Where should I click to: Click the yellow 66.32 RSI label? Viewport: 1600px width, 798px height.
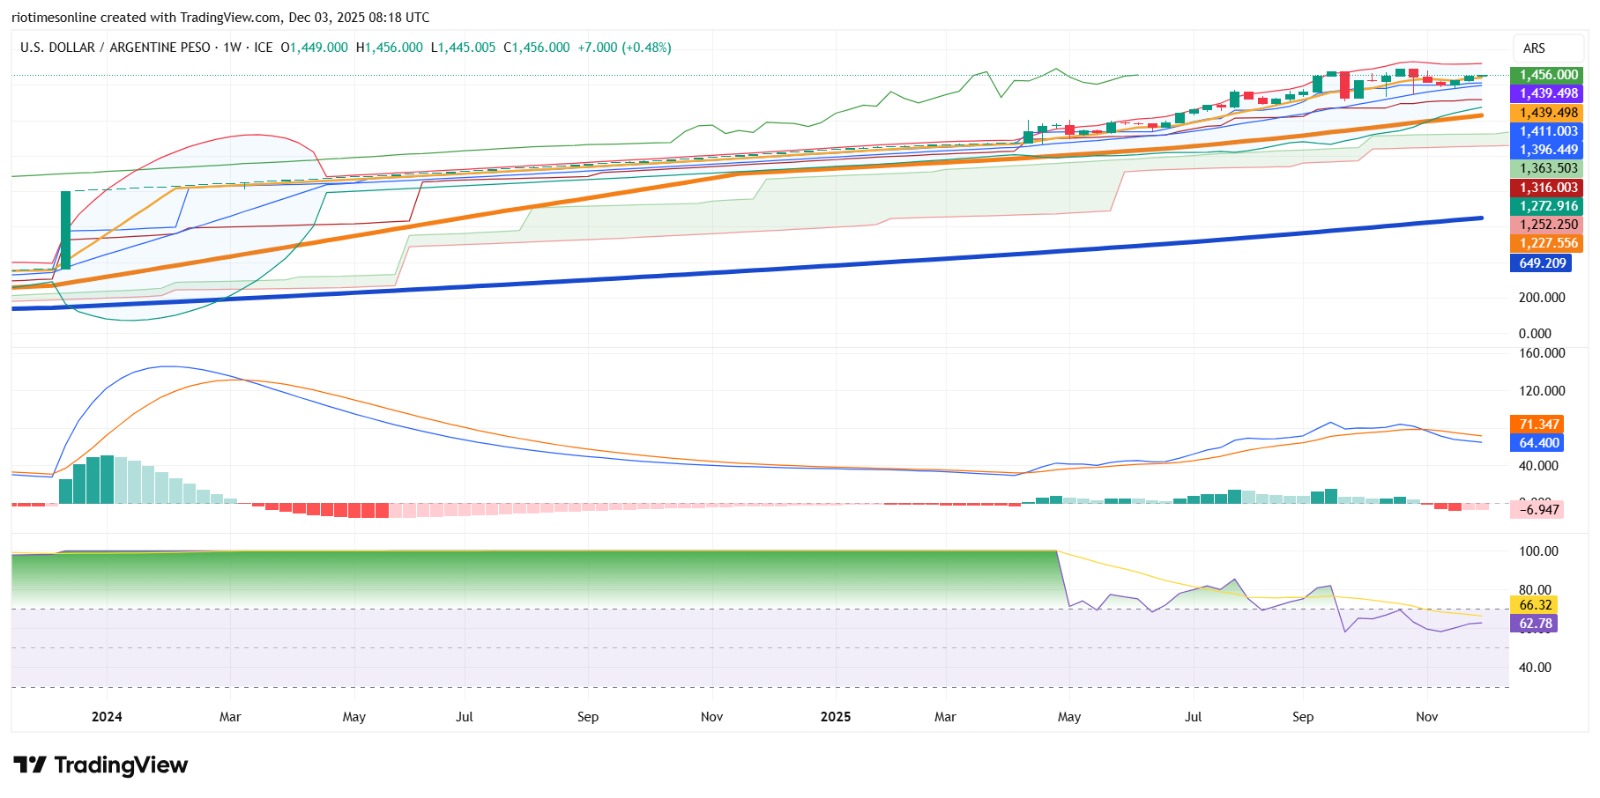coord(1535,605)
